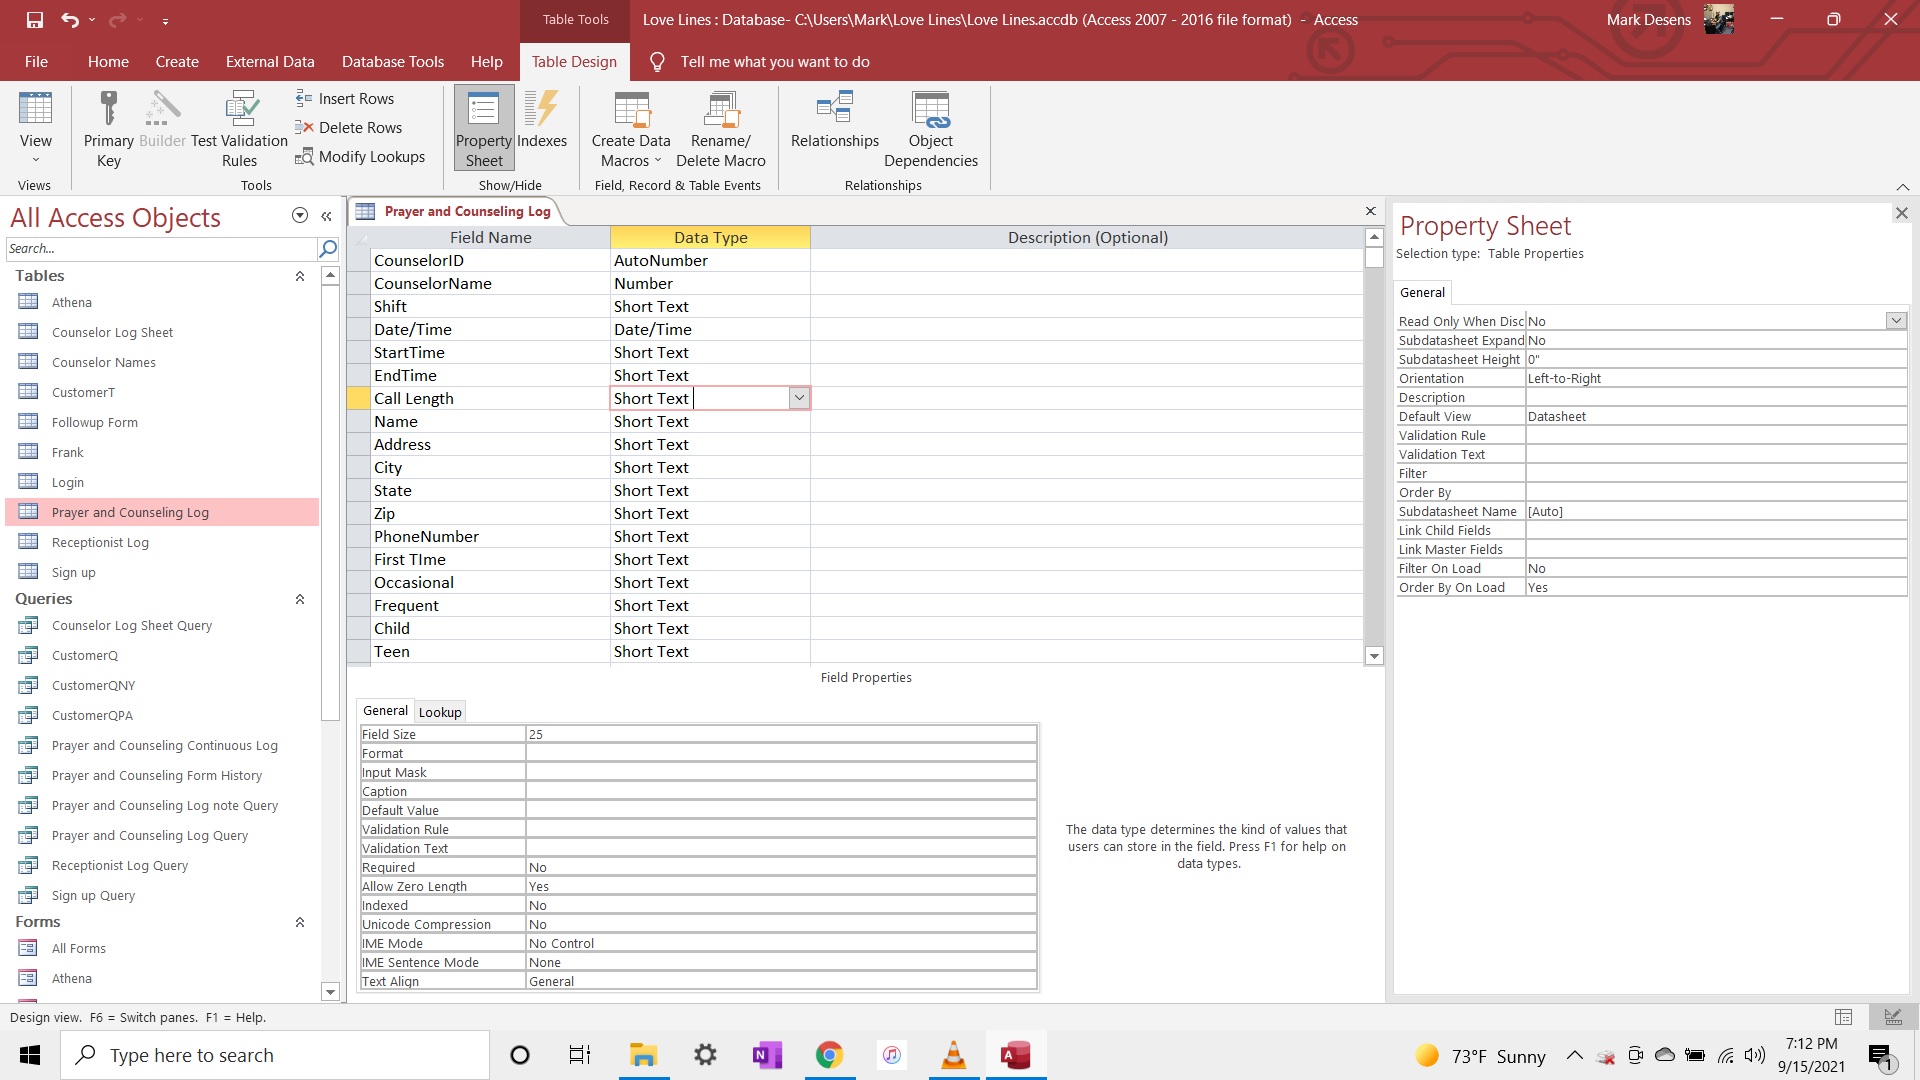Screen dimensions: 1920x1080
Task: Switch to the Lookup field properties tab
Action: [x=440, y=712]
